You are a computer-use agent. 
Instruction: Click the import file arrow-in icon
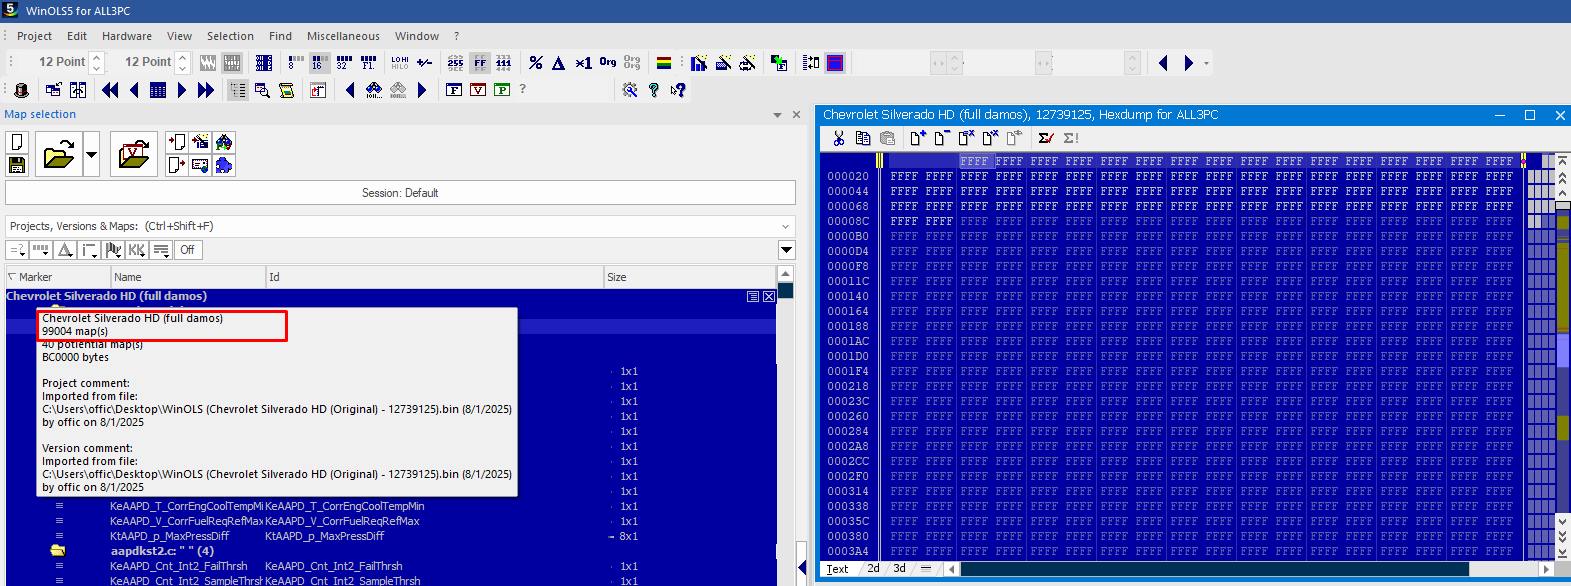click(176, 142)
